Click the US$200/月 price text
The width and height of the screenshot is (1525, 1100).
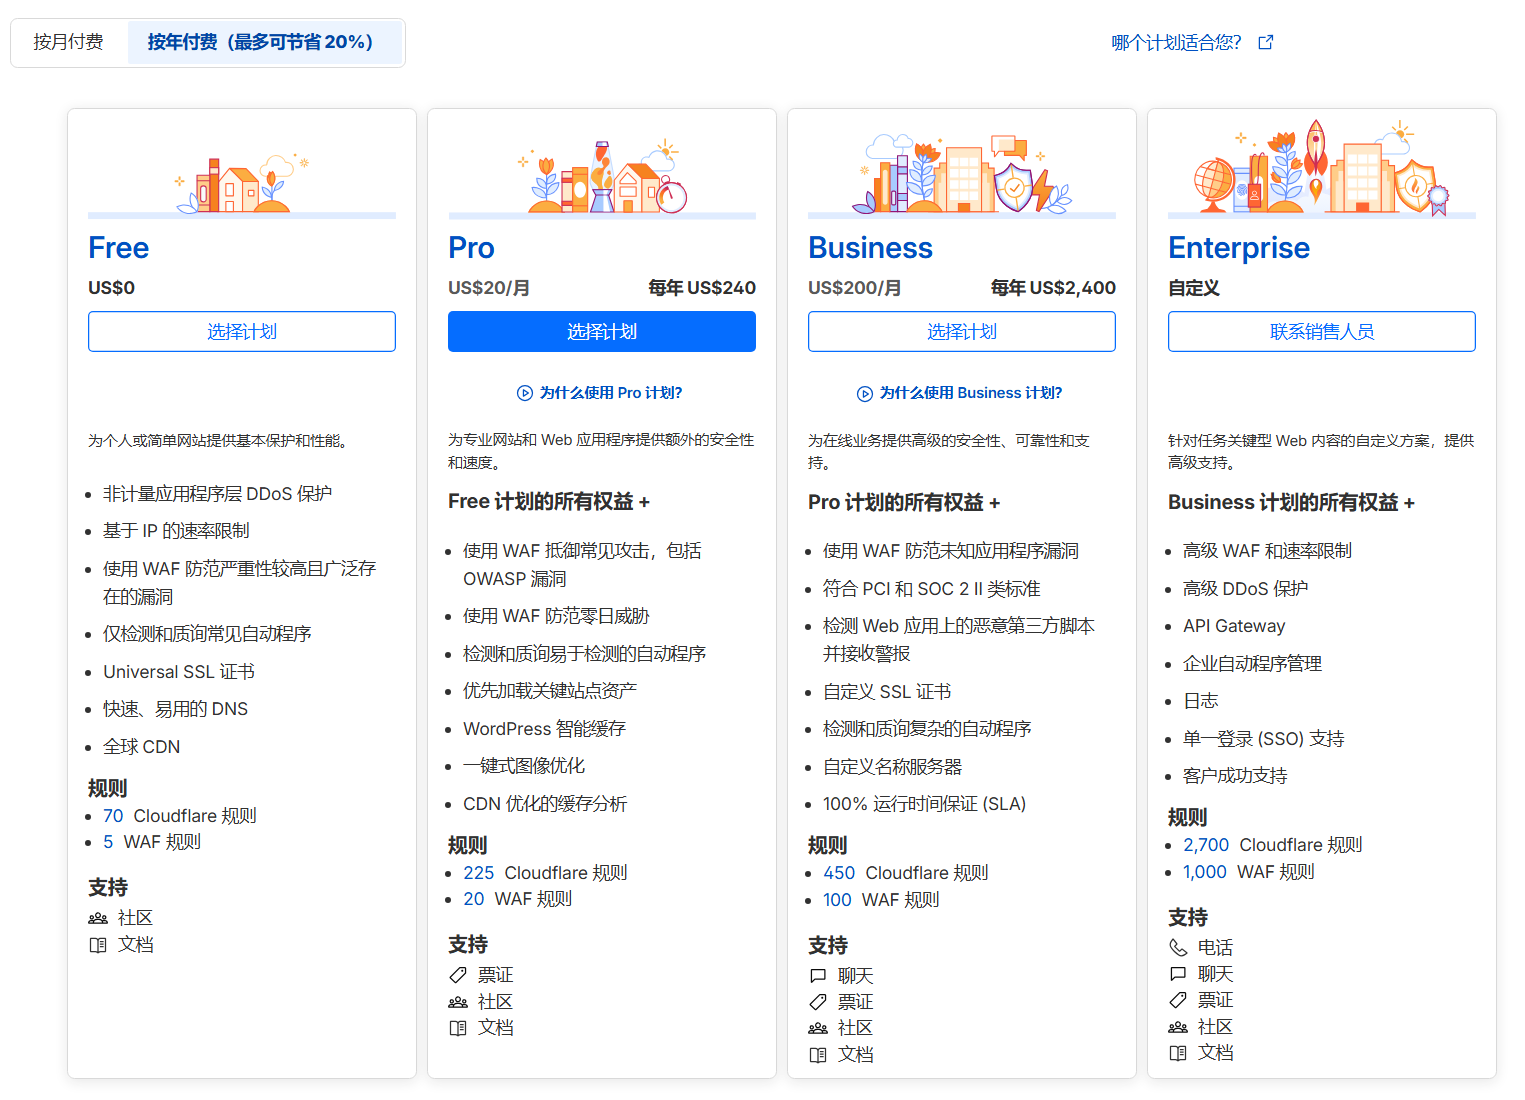854,288
